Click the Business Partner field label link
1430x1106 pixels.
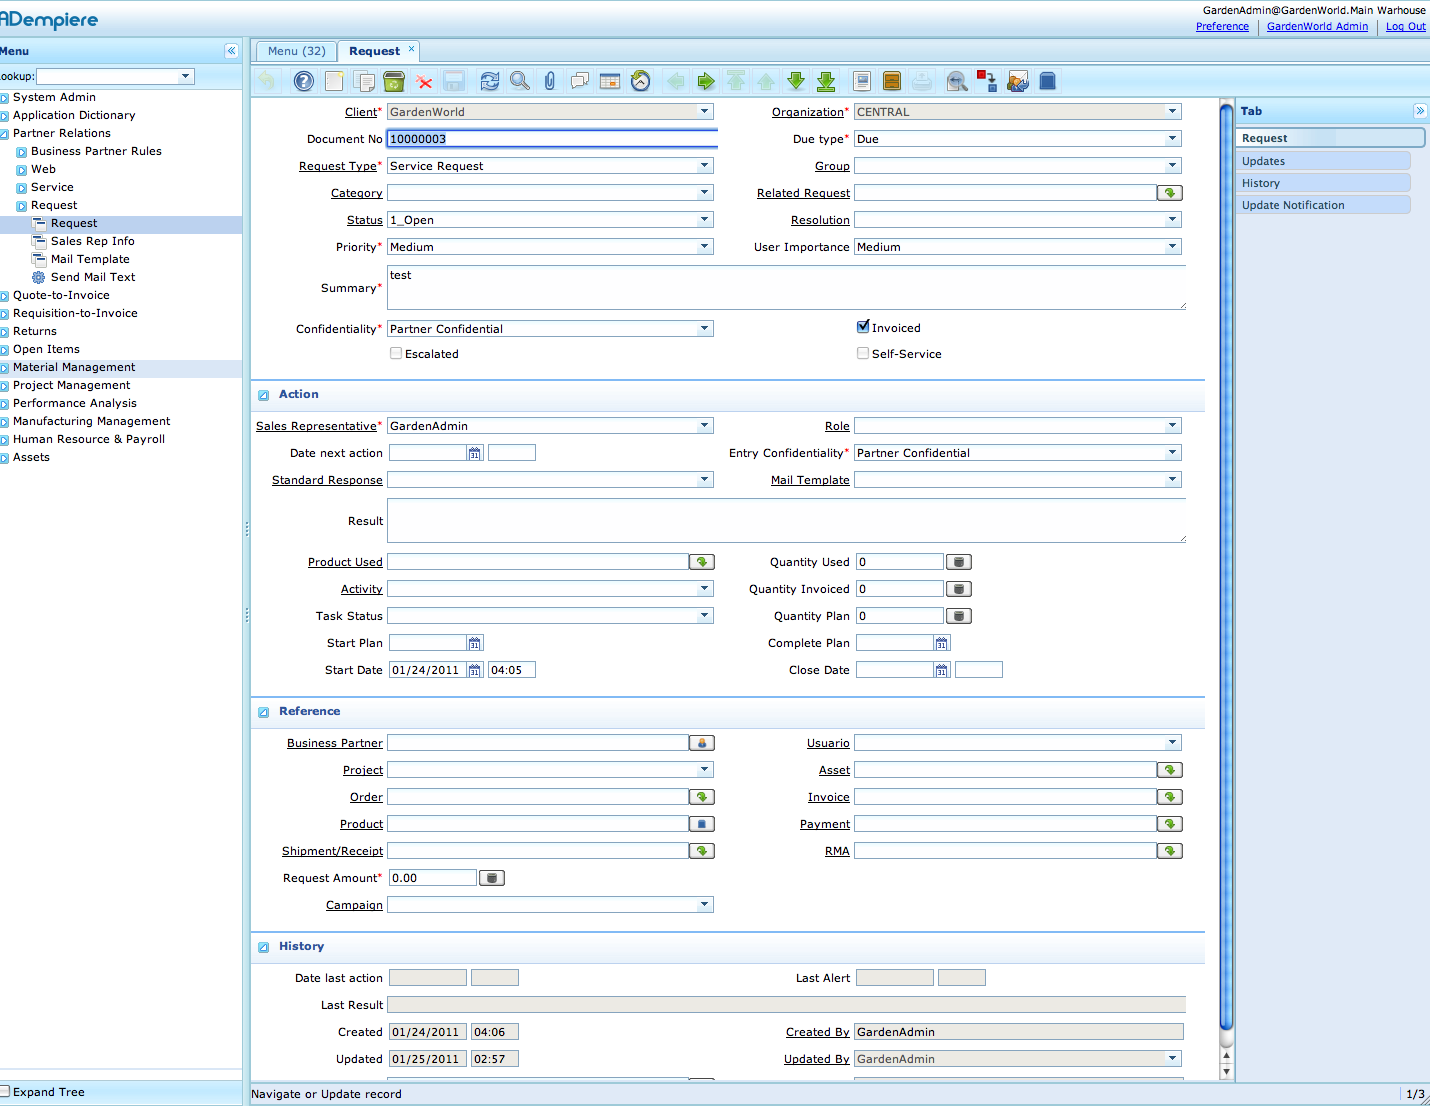335,743
